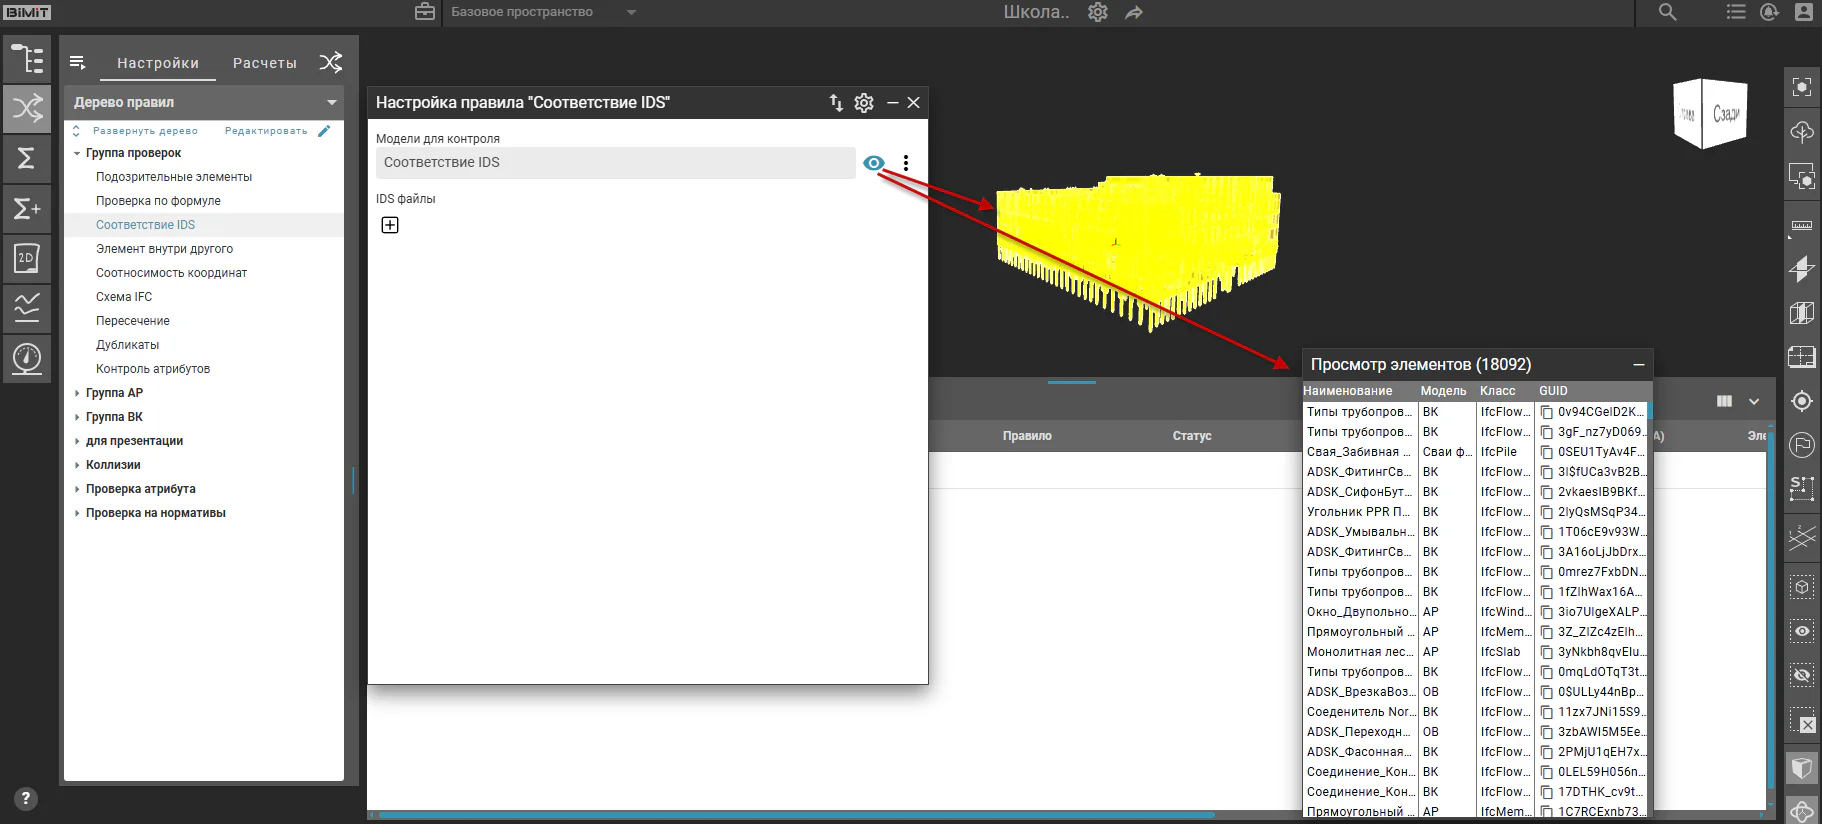Screen dimensions: 1822x824
Task: Click the share arrow next to Школа
Action: (1134, 12)
